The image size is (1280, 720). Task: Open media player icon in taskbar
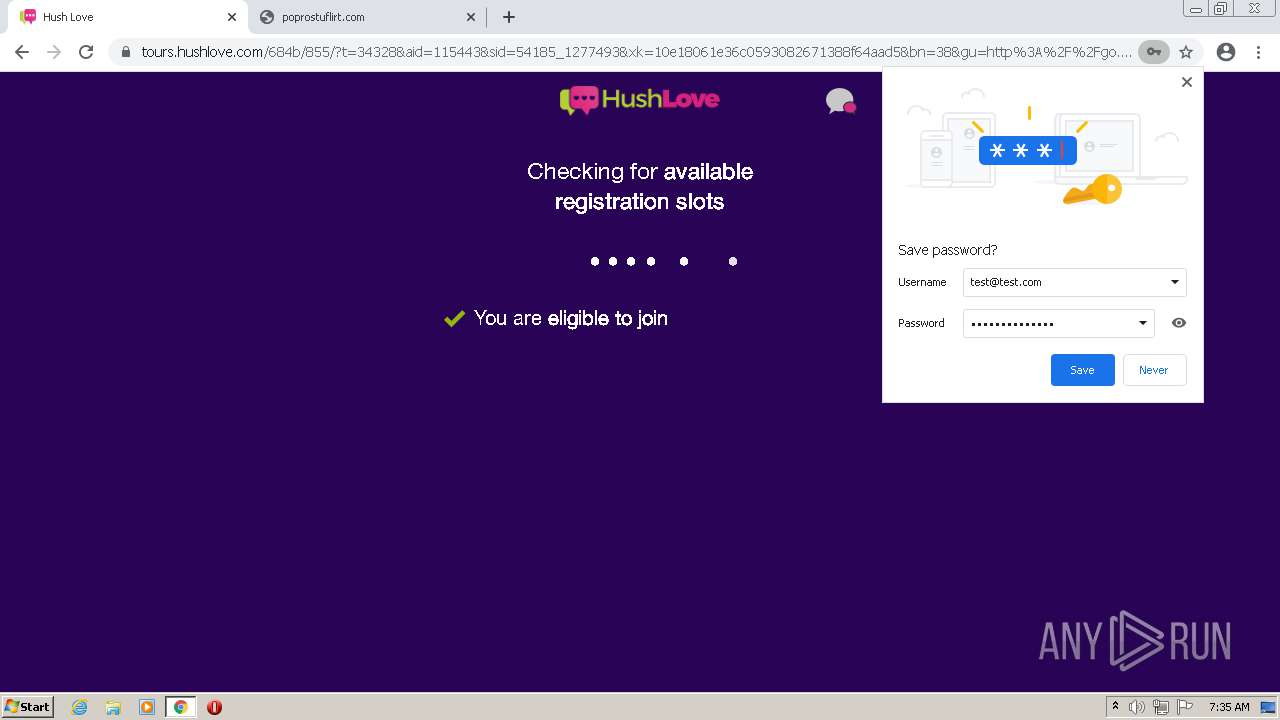tap(147, 707)
